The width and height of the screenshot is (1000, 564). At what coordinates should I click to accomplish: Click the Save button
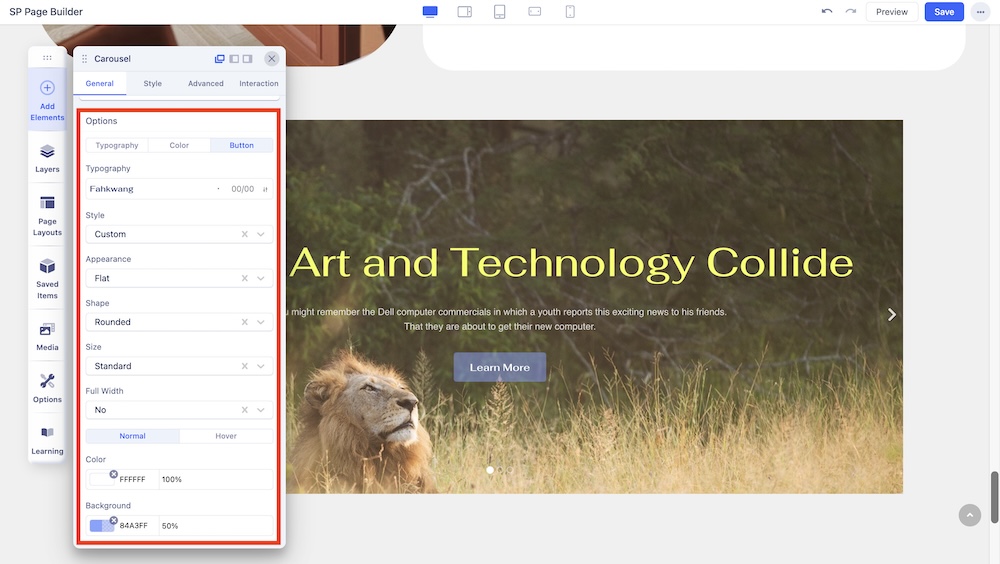coord(944,12)
